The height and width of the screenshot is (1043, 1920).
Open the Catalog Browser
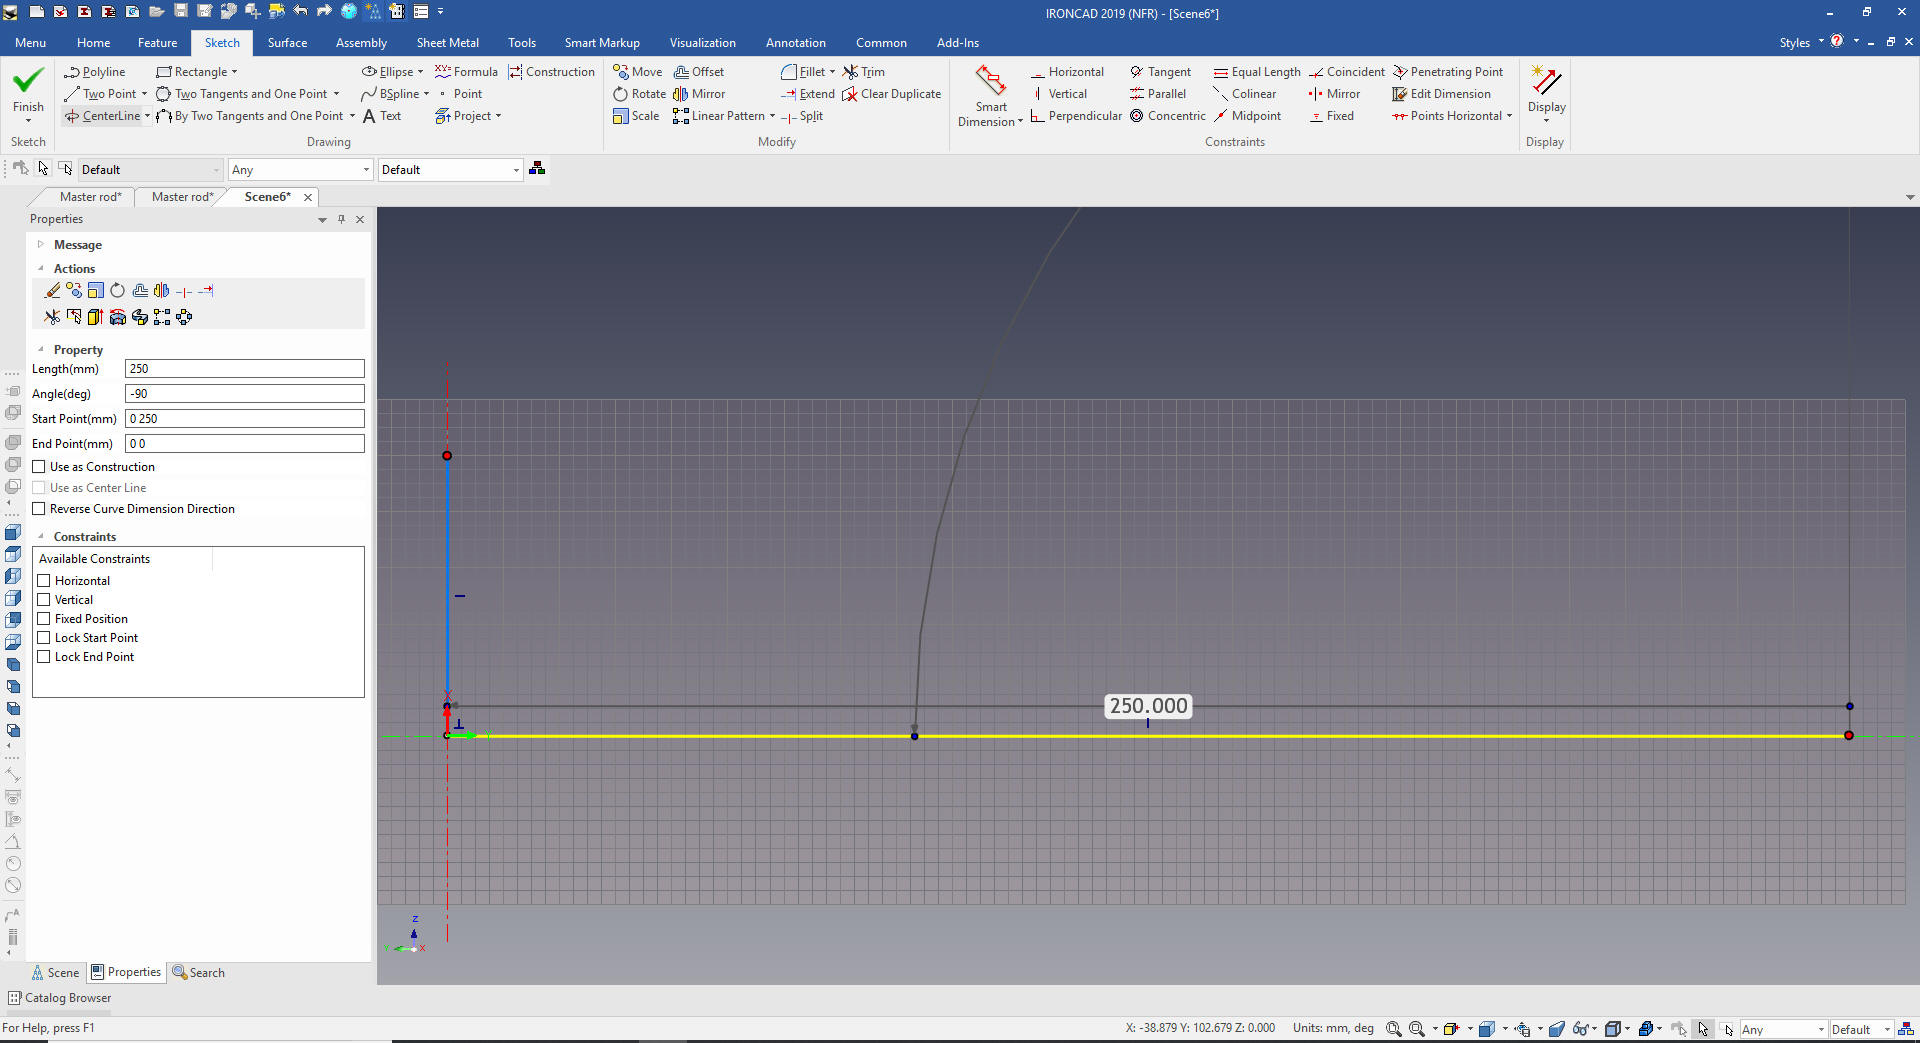tap(60, 998)
